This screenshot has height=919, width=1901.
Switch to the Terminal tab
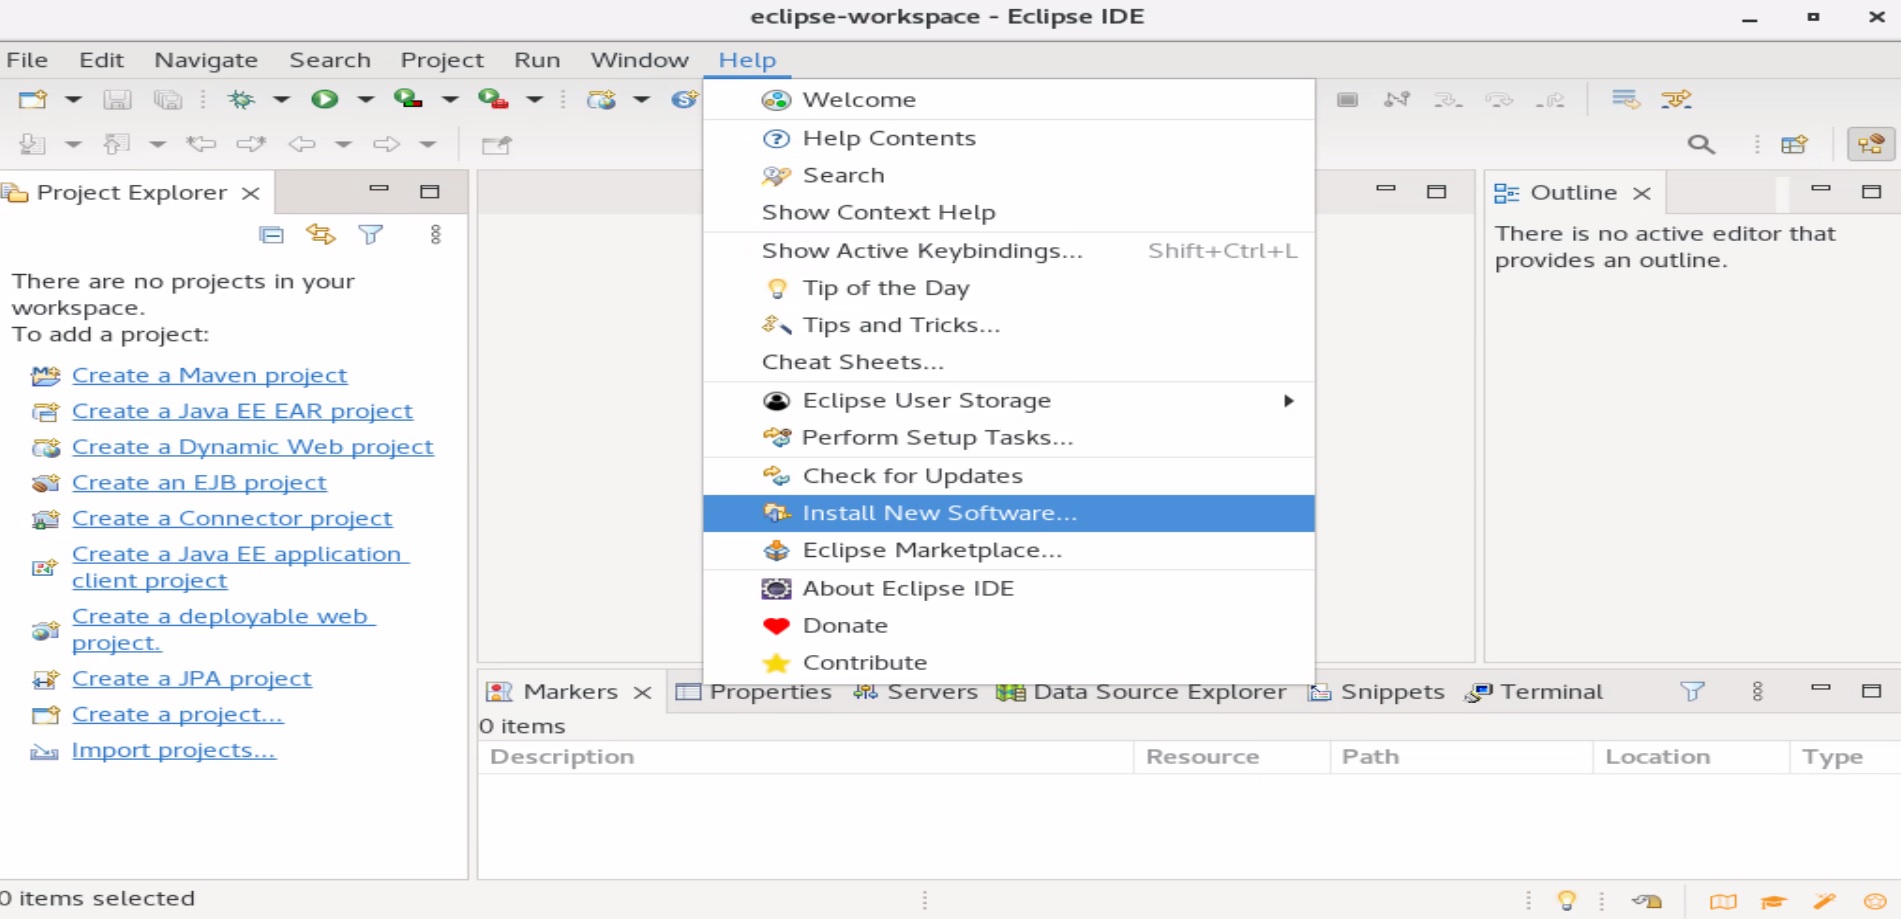coord(1550,692)
